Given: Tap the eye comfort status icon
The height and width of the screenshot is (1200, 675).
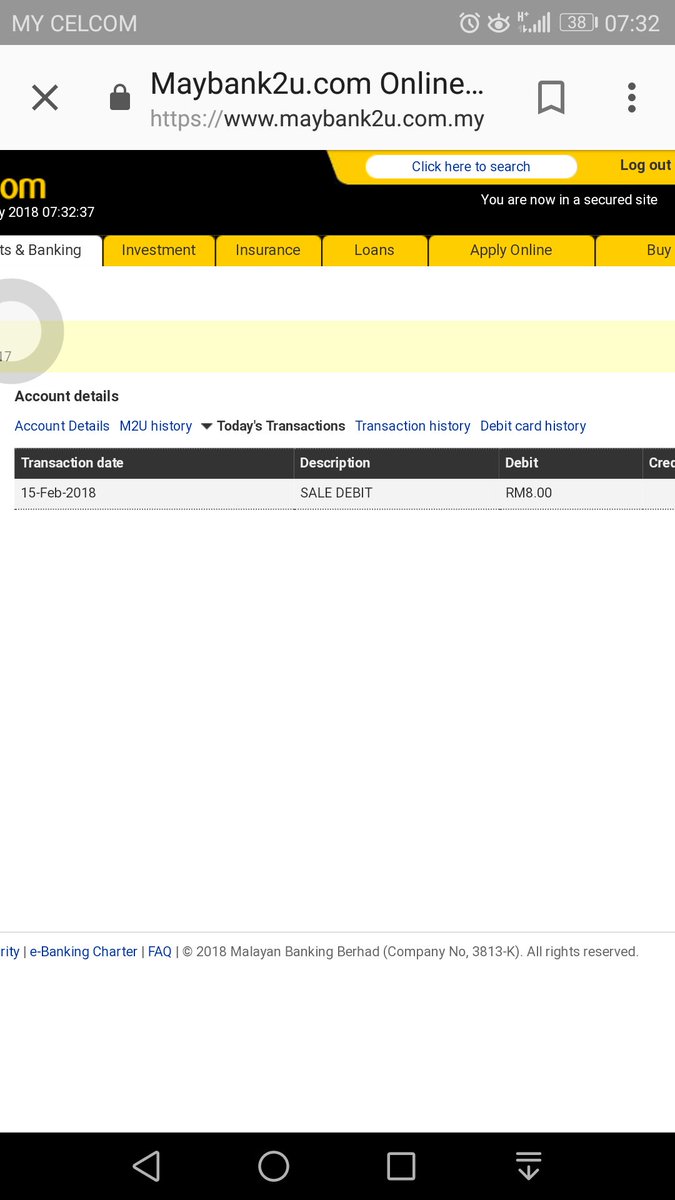Looking at the screenshot, I should tap(498, 23).
